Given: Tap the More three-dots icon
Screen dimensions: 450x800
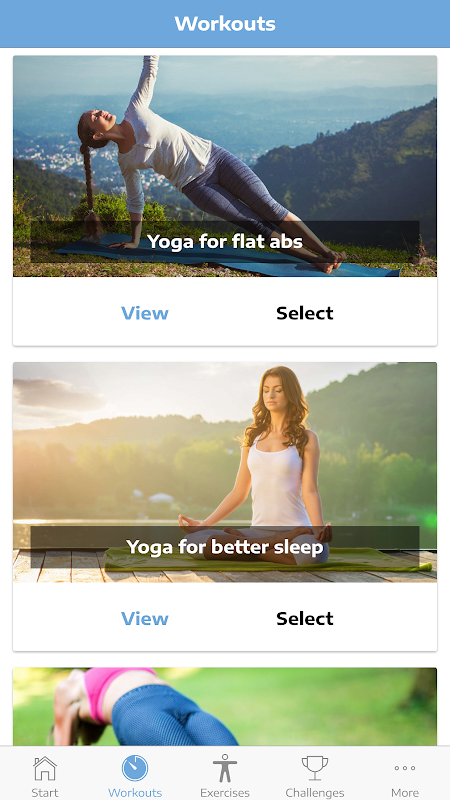Looking at the screenshot, I should pyautogui.click(x=405, y=768).
